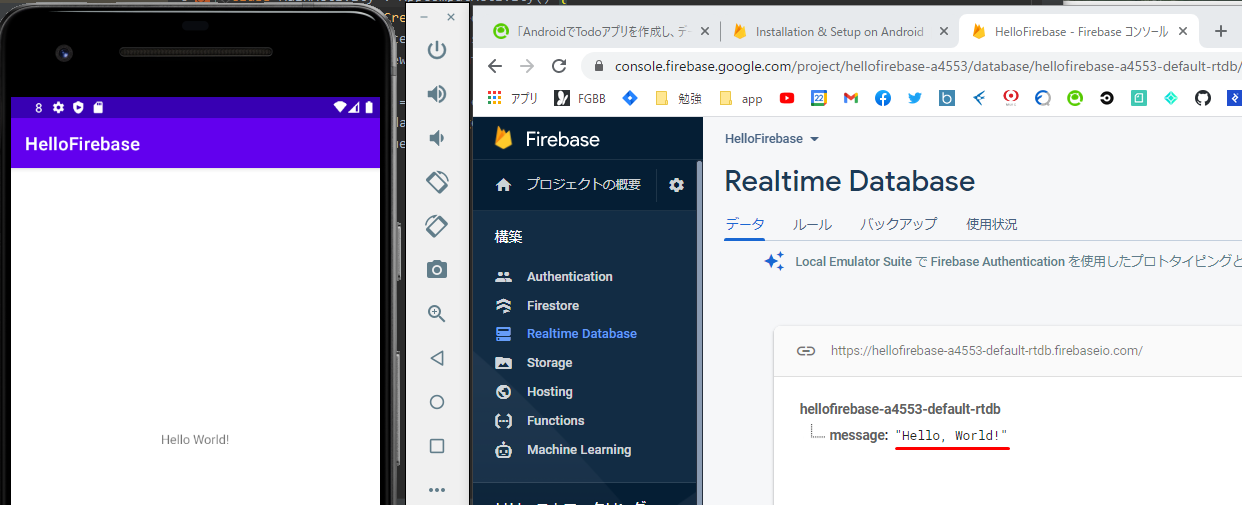Screen dimensions: 1242x505
Task: Open the YouTube bookmark
Action: 787,98
